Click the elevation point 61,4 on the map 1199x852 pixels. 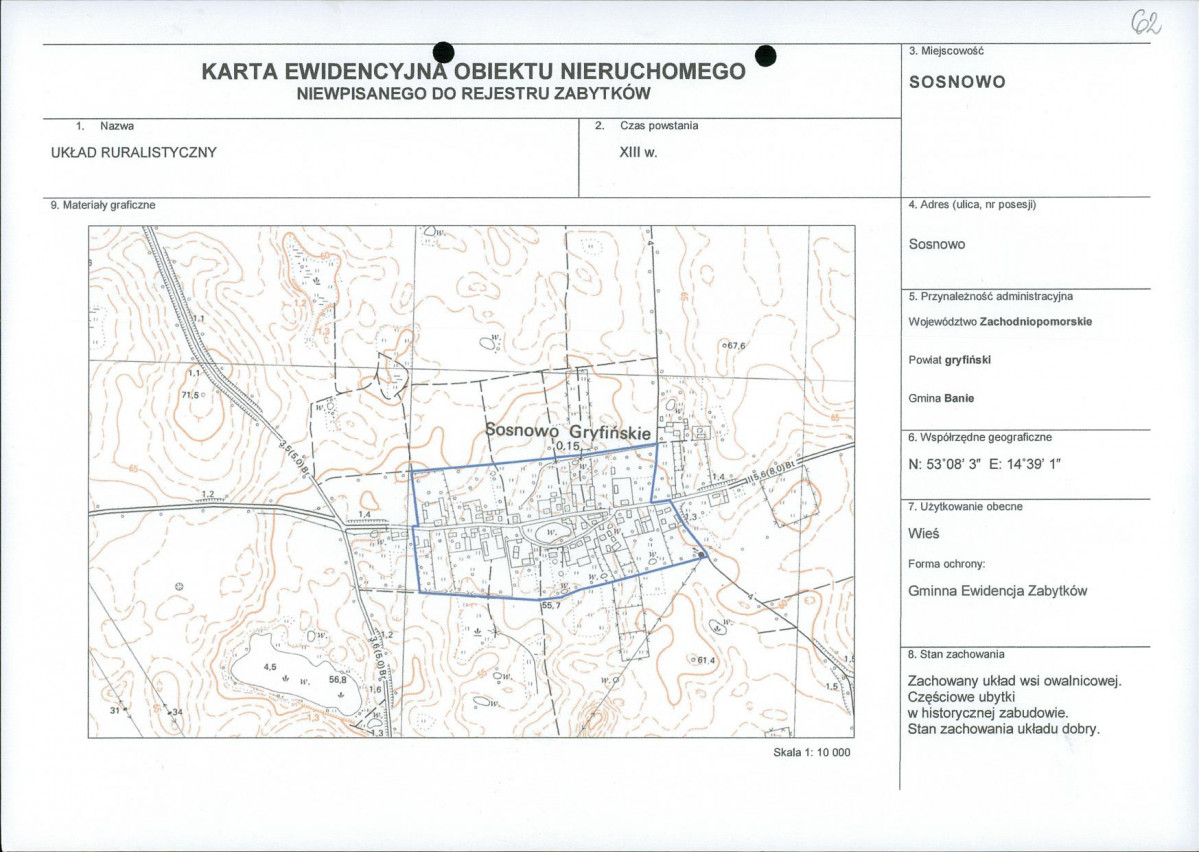[x=704, y=660]
